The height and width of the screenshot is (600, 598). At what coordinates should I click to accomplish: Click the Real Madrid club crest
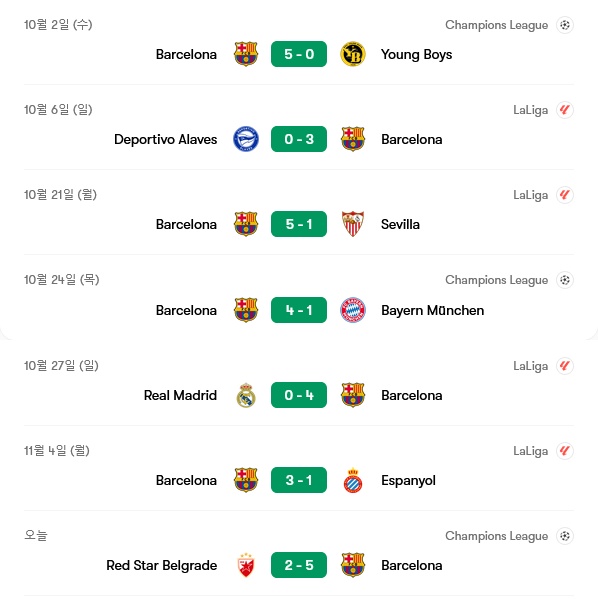pos(246,395)
